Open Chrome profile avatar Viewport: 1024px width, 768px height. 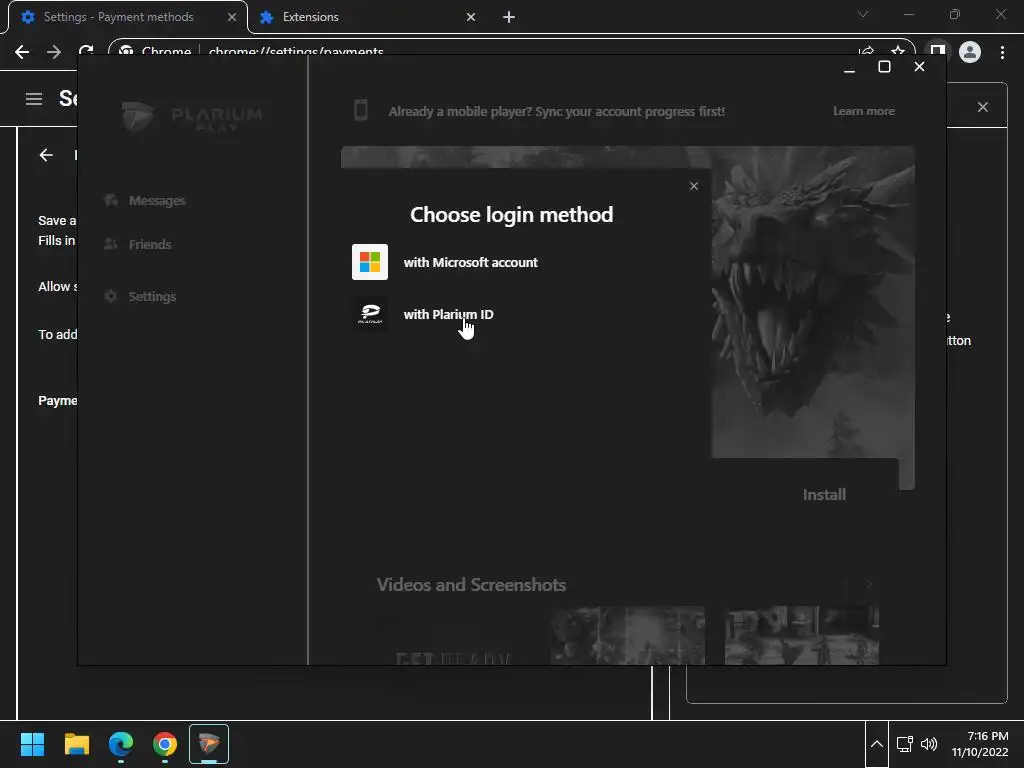tap(970, 52)
